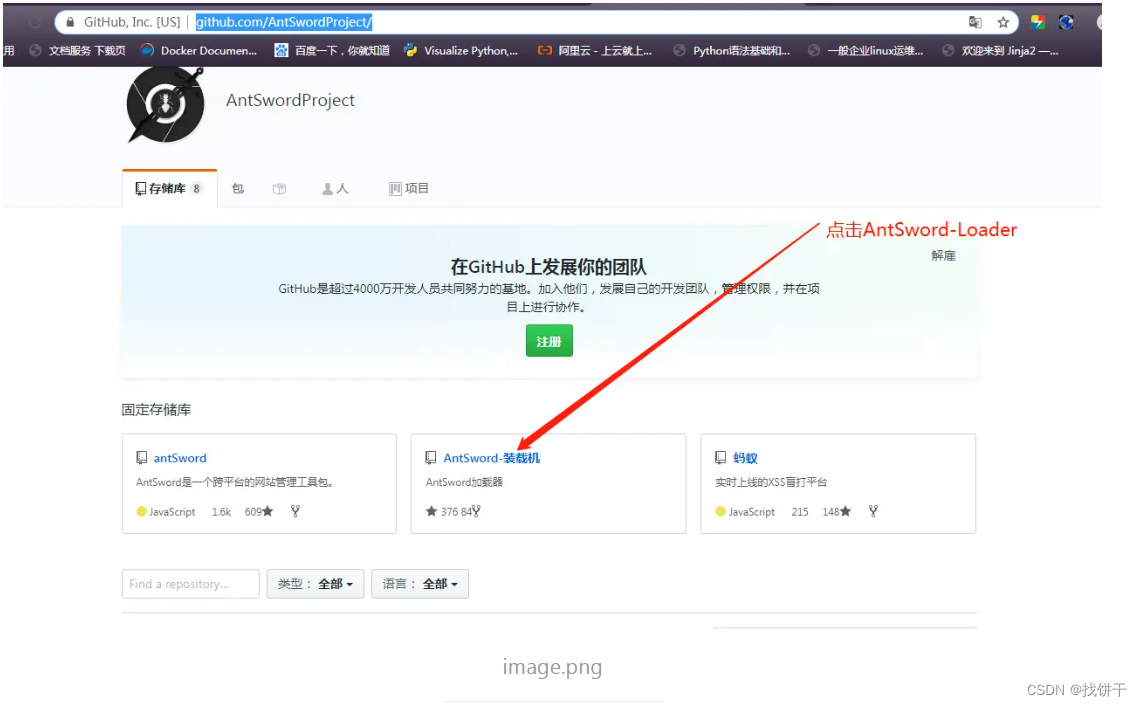This screenshot has width=1142, height=707.
Task: Click the 实时上线的XSS盲打平台 description
Action: click(771, 482)
